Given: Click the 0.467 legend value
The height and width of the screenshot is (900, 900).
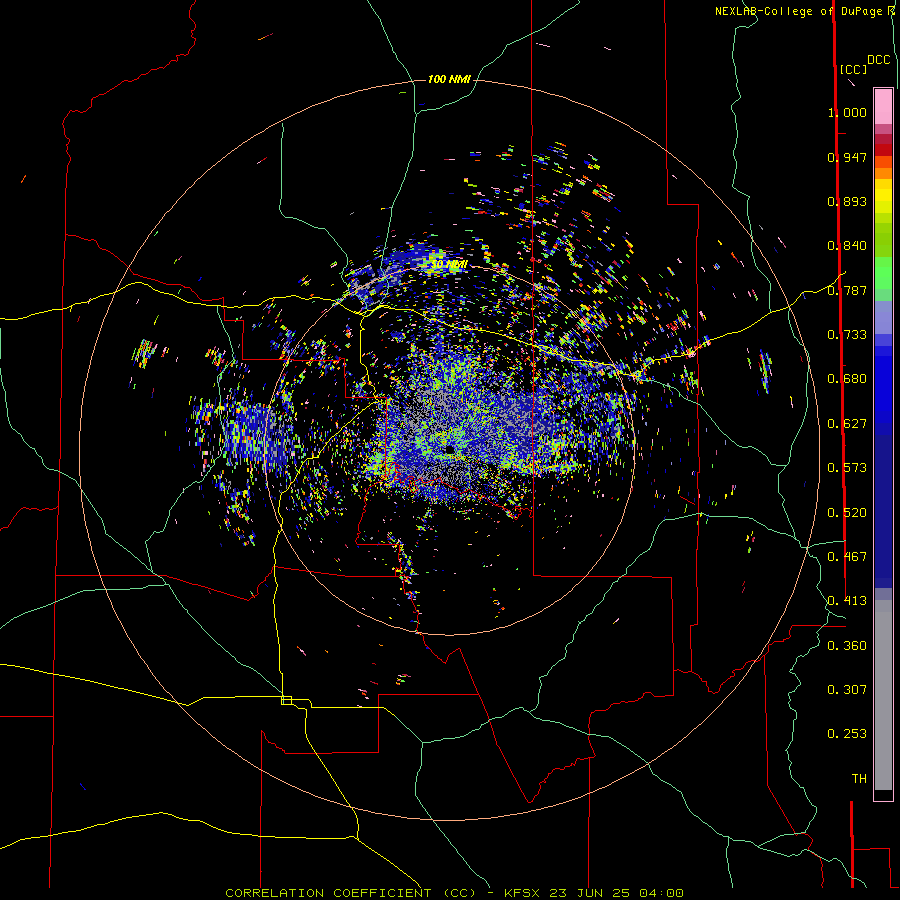Looking at the screenshot, I should pyautogui.click(x=847, y=557).
